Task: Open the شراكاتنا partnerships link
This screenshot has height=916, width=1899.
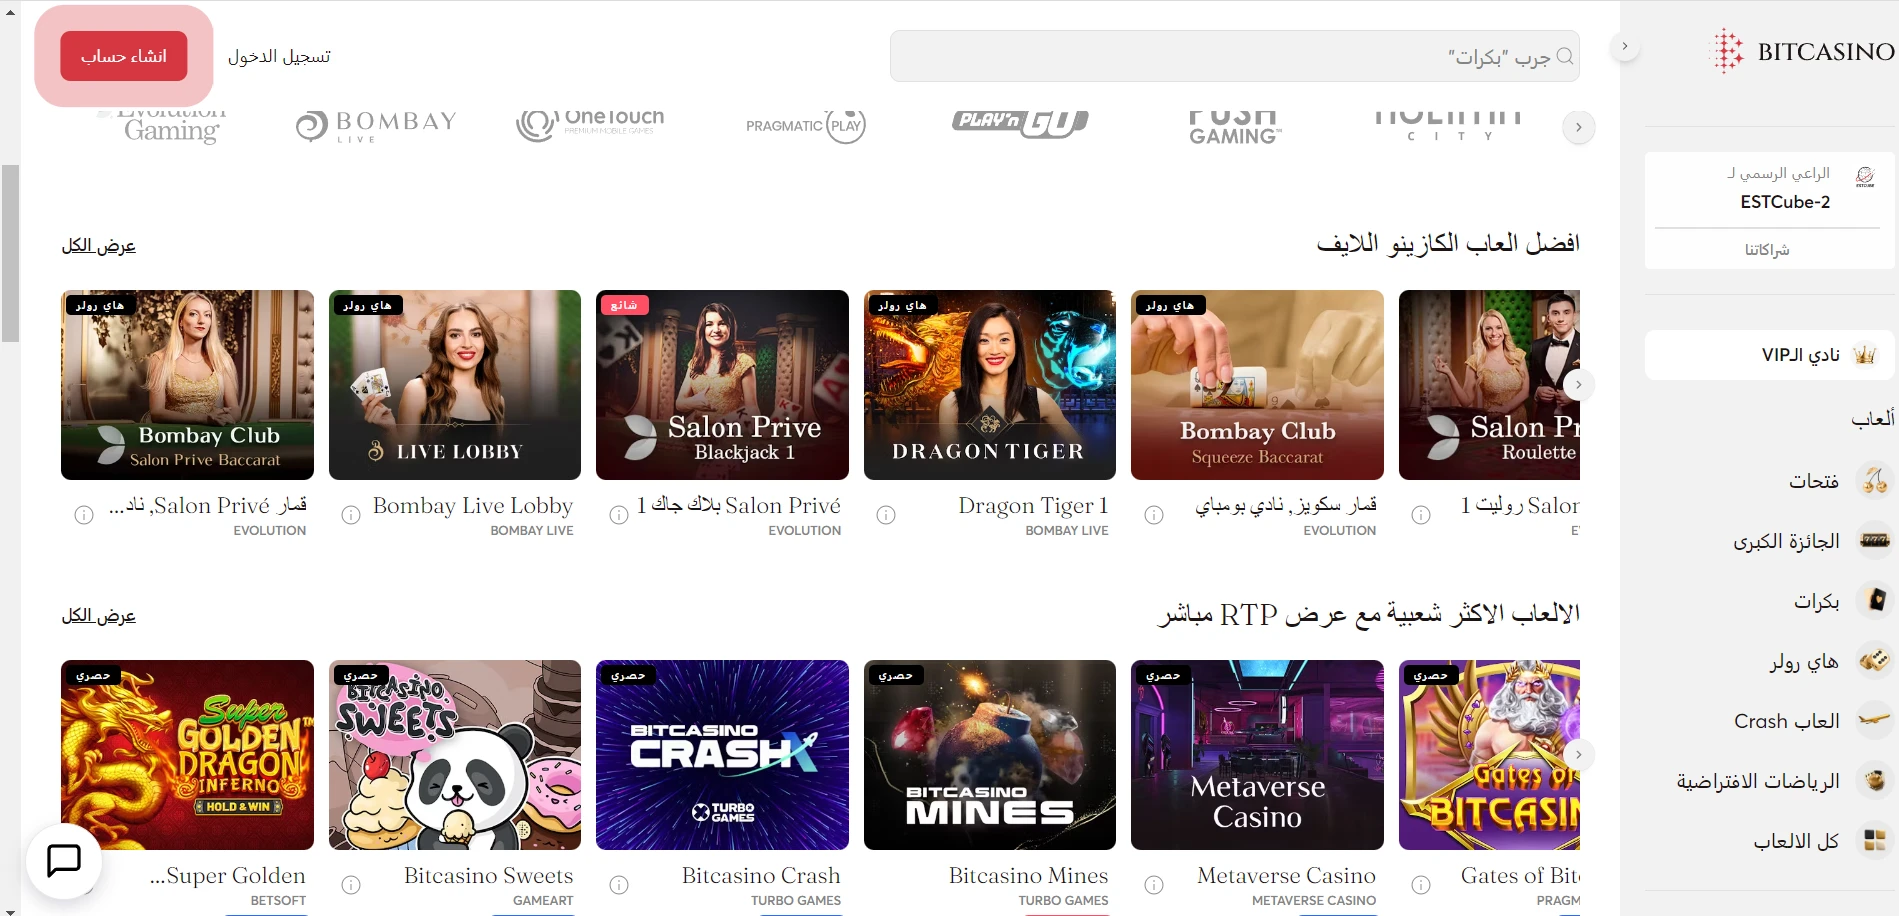Action: pos(1767,249)
